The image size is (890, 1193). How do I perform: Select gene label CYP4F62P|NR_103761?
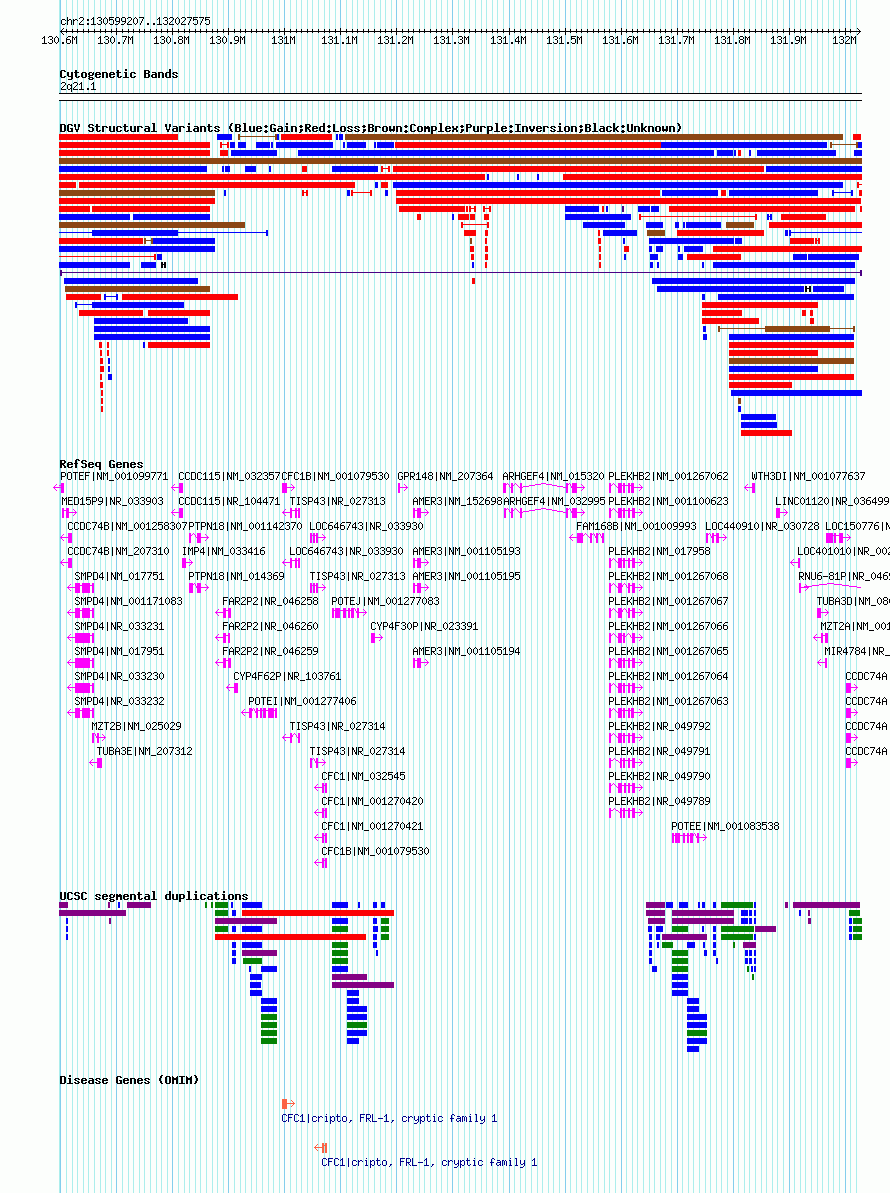point(288,676)
